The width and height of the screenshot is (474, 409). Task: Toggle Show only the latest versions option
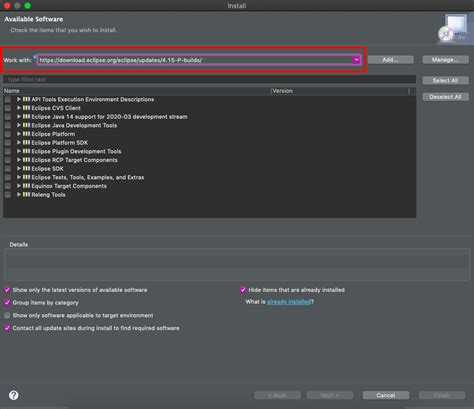[x=7, y=290]
